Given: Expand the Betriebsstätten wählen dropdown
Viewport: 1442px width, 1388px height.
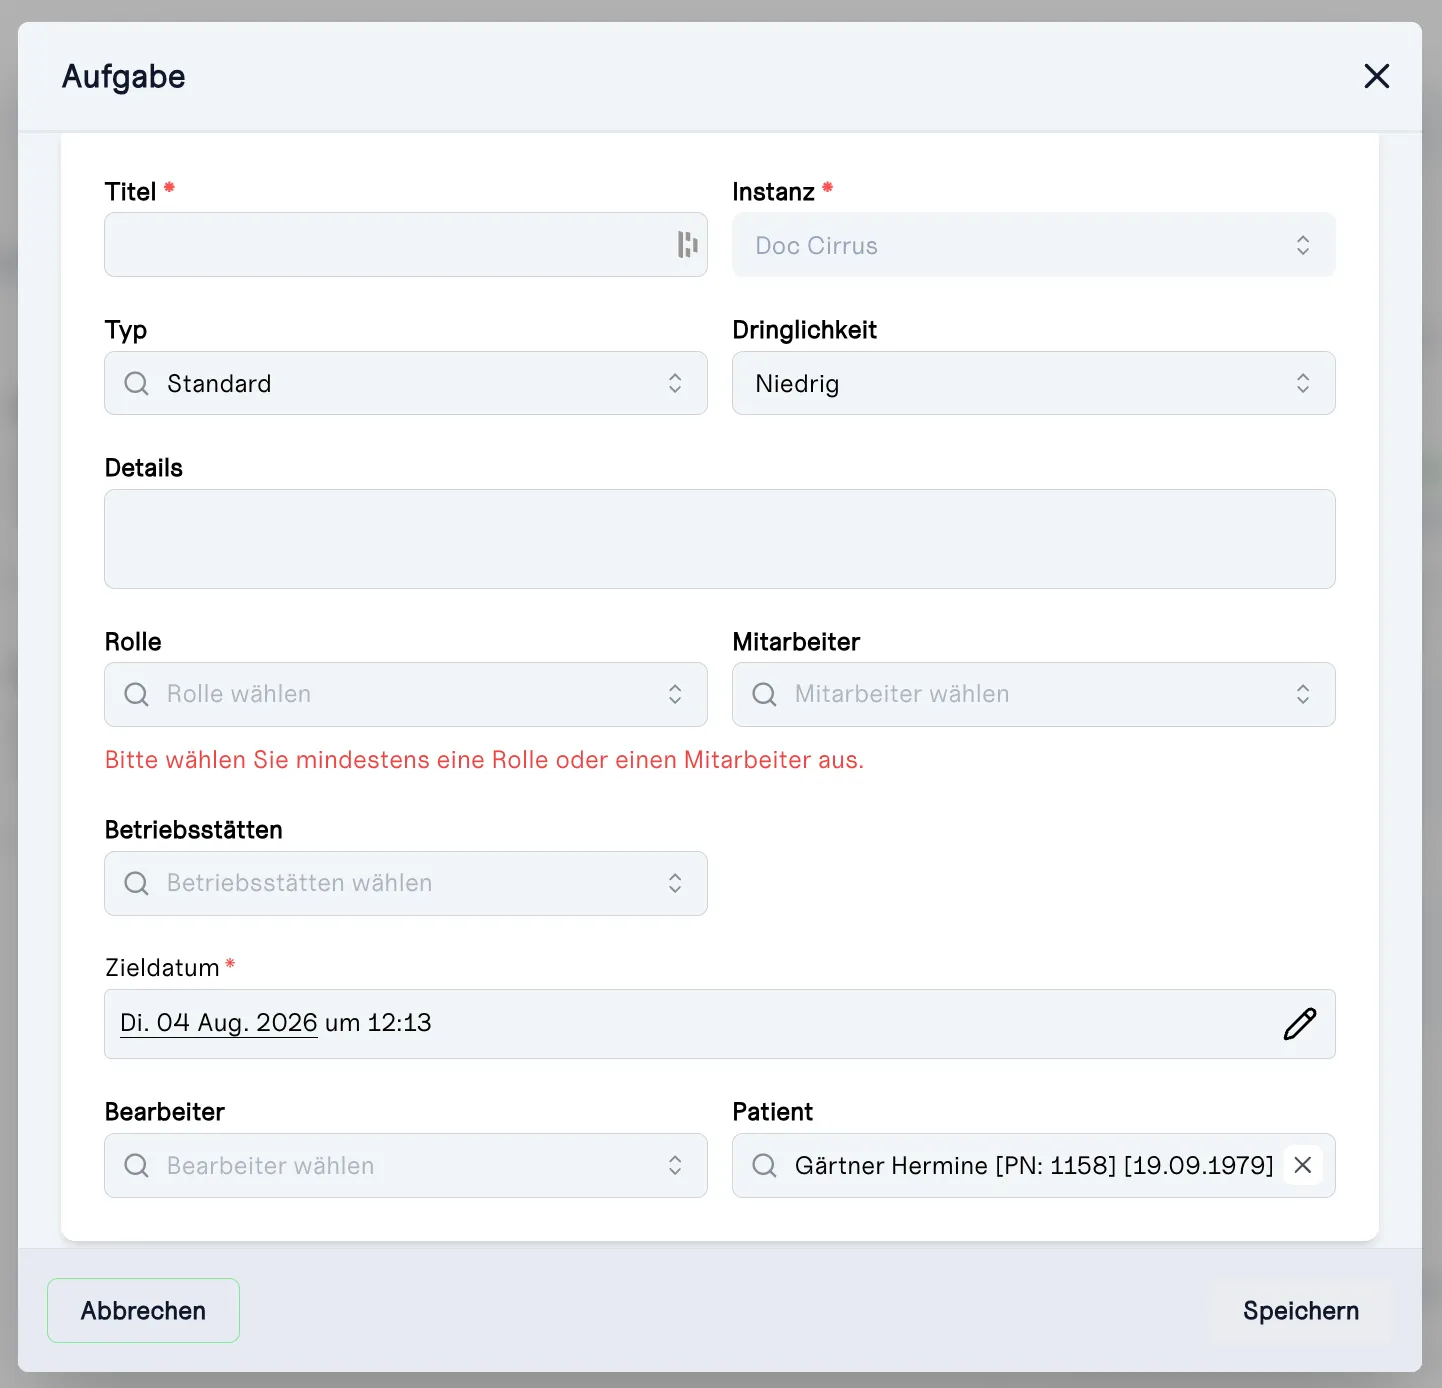Looking at the screenshot, I should [x=406, y=883].
